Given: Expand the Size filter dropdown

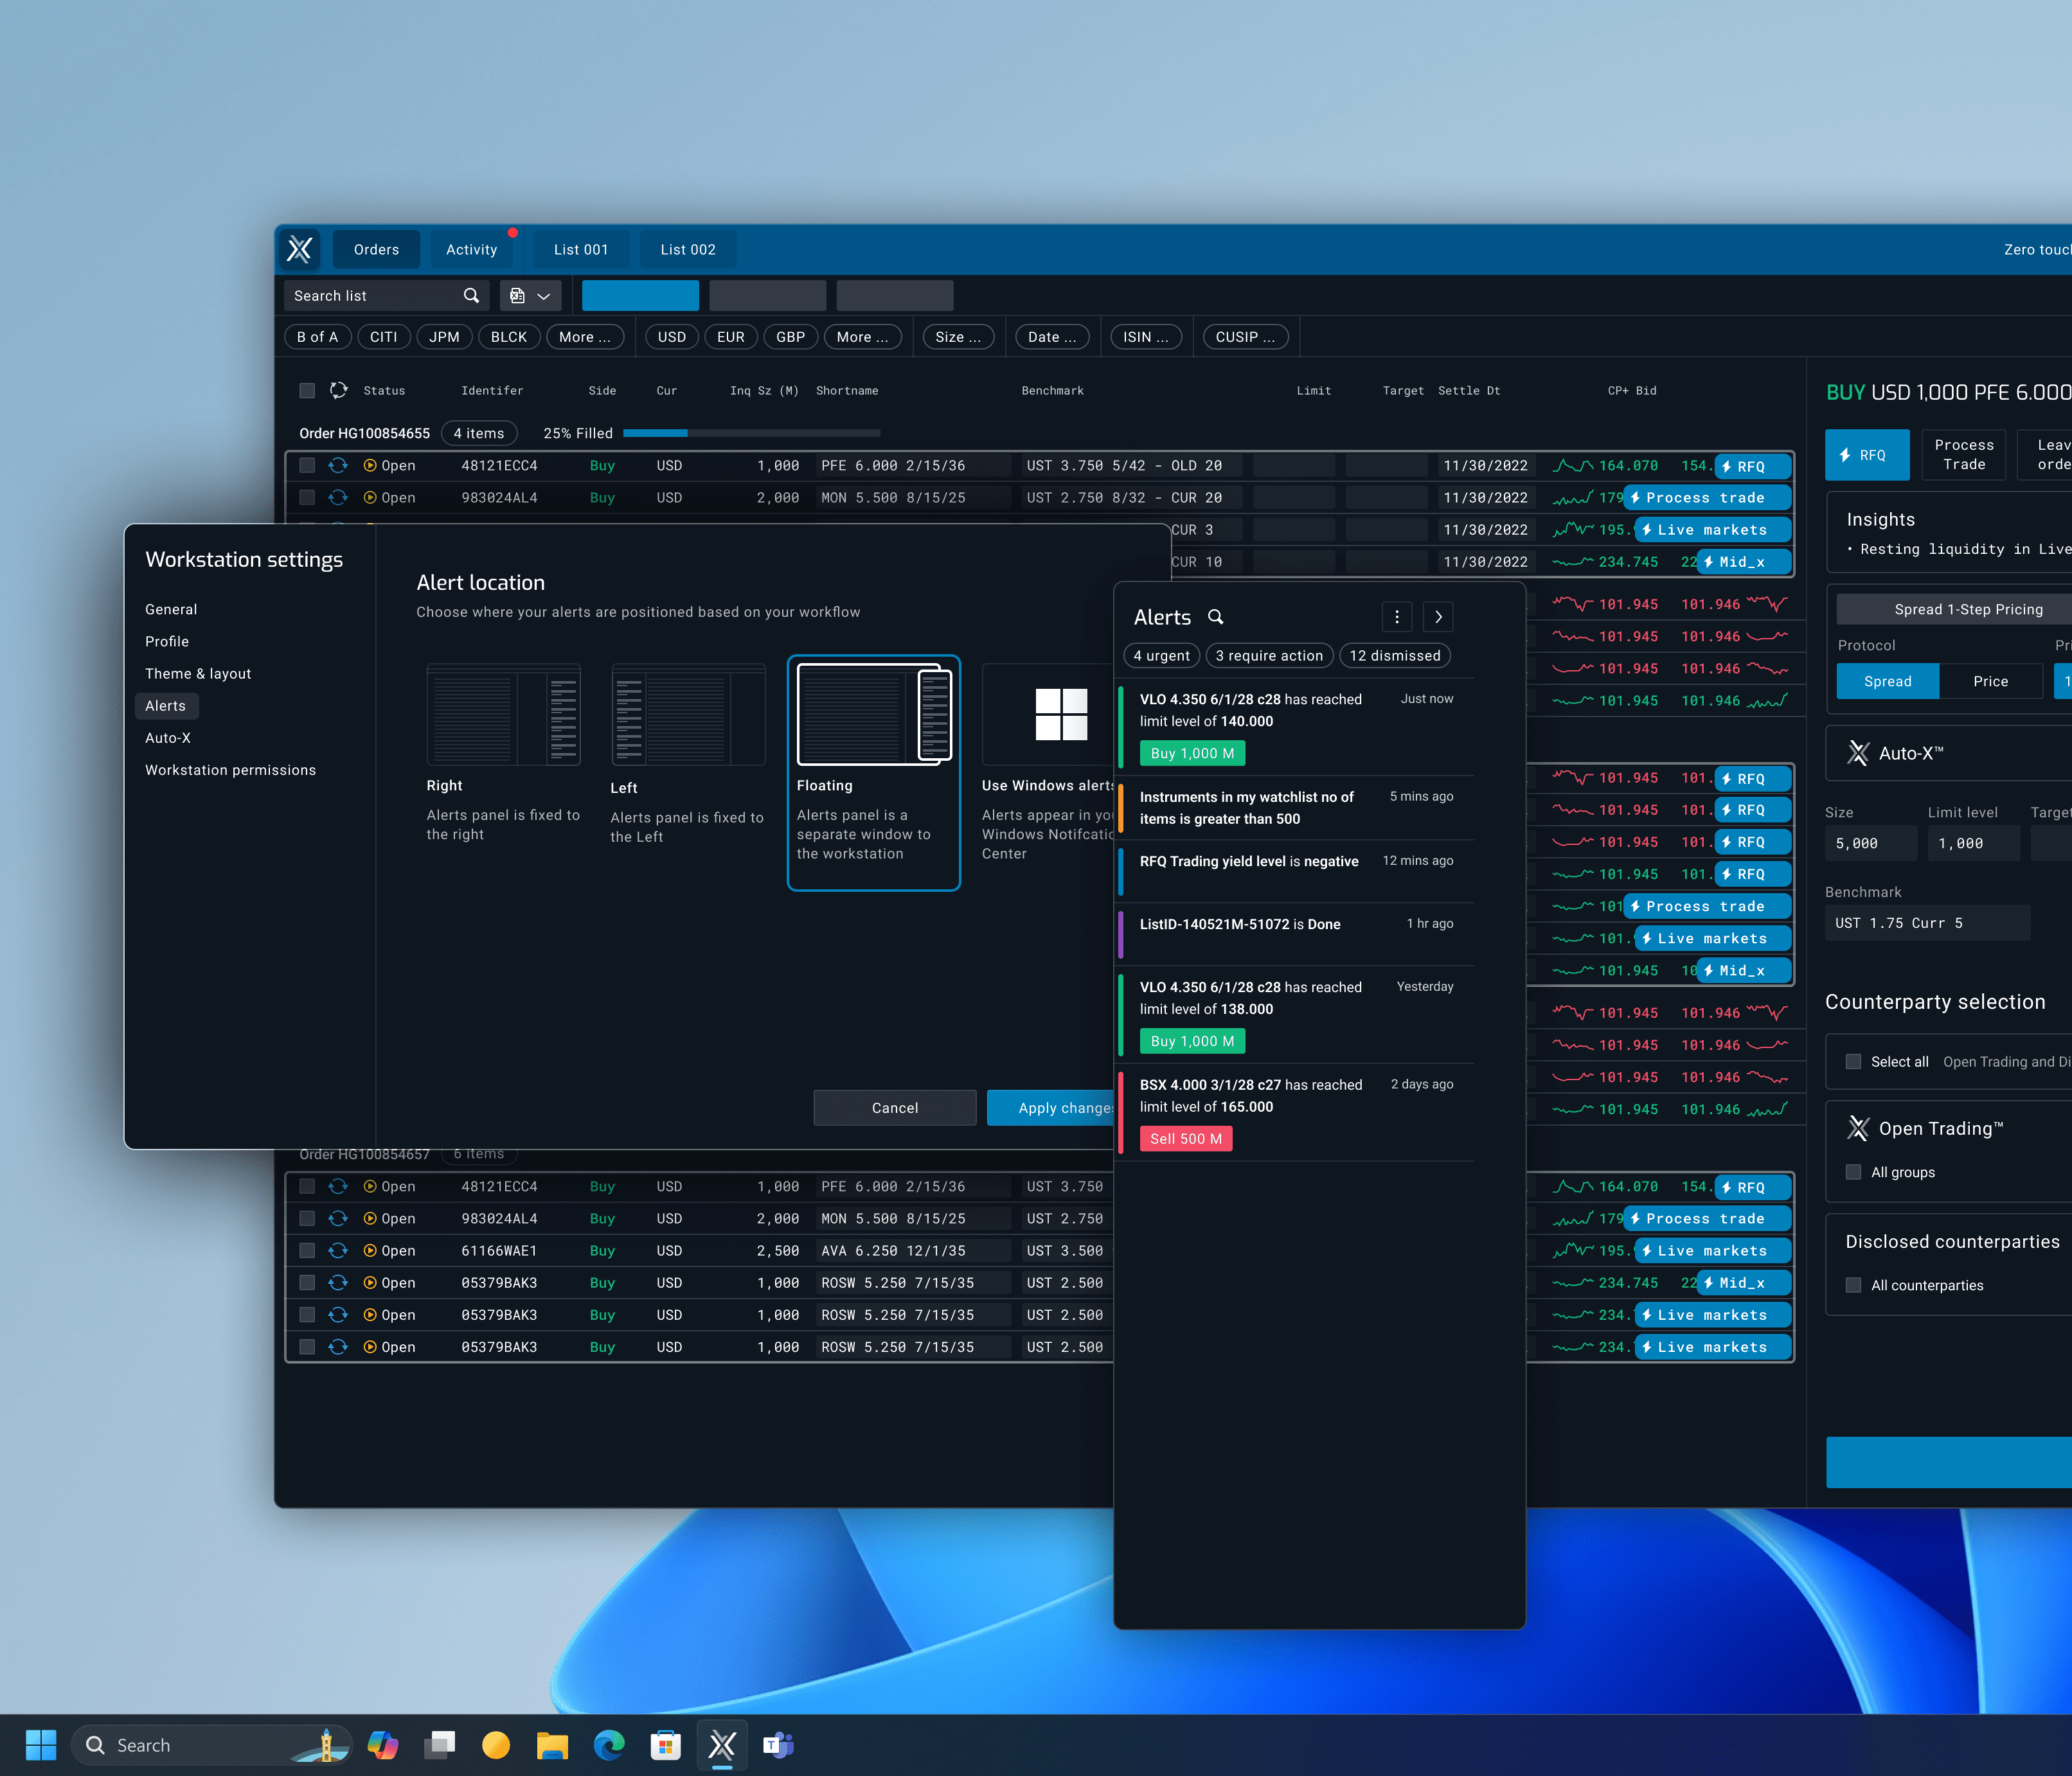Looking at the screenshot, I should (964, 338).
